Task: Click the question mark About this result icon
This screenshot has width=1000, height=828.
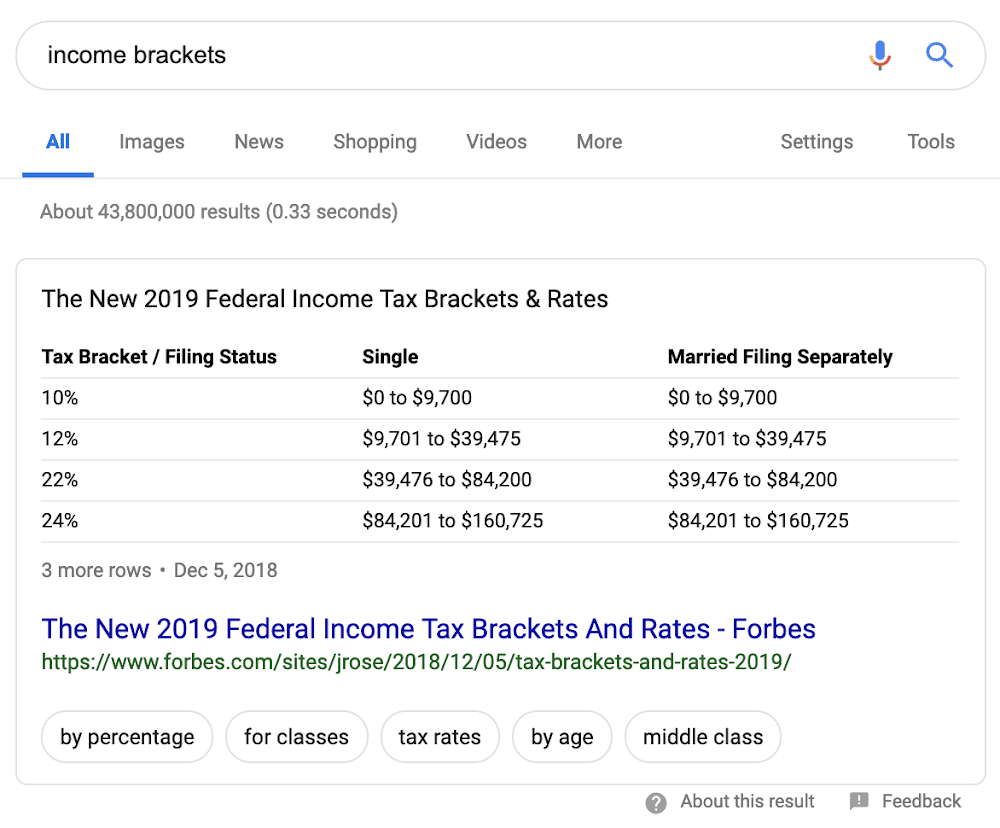Action: [x=656, y=802]
